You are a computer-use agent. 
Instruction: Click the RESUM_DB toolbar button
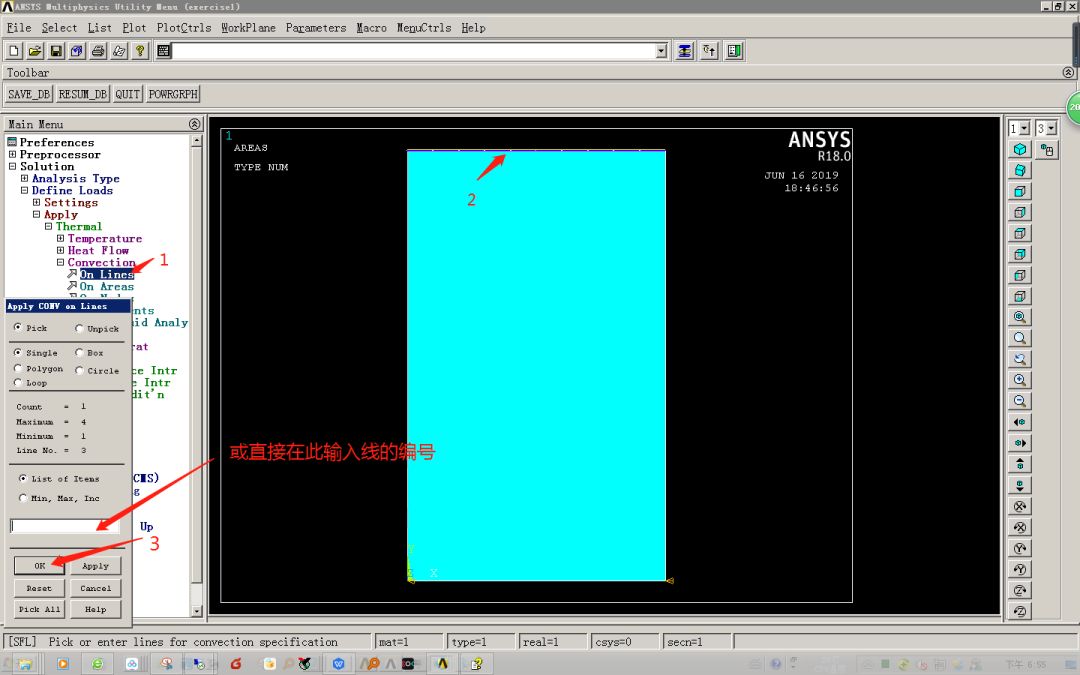coord(81,93)
